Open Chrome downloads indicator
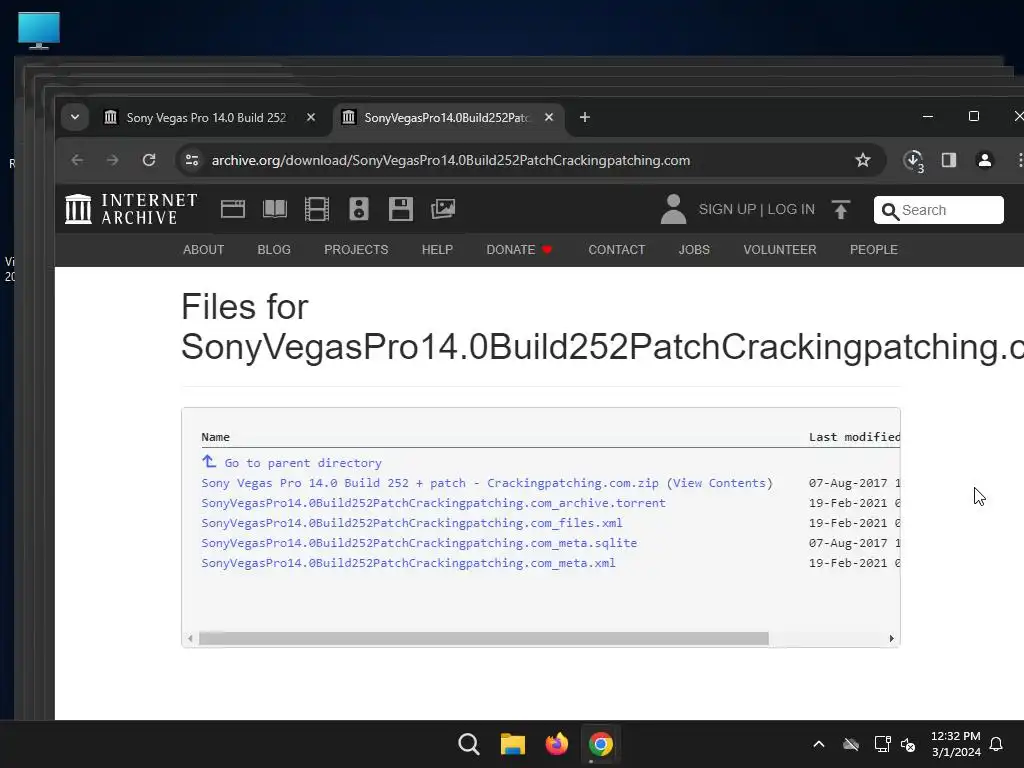Screen dimensions: 1024x768 913,161
